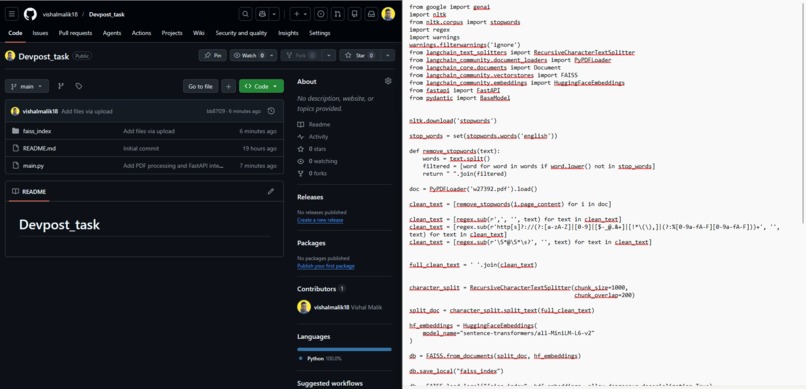806x389 pixels.
Task: Click the blue Python language bar
Action: click(x=344, y=349)
